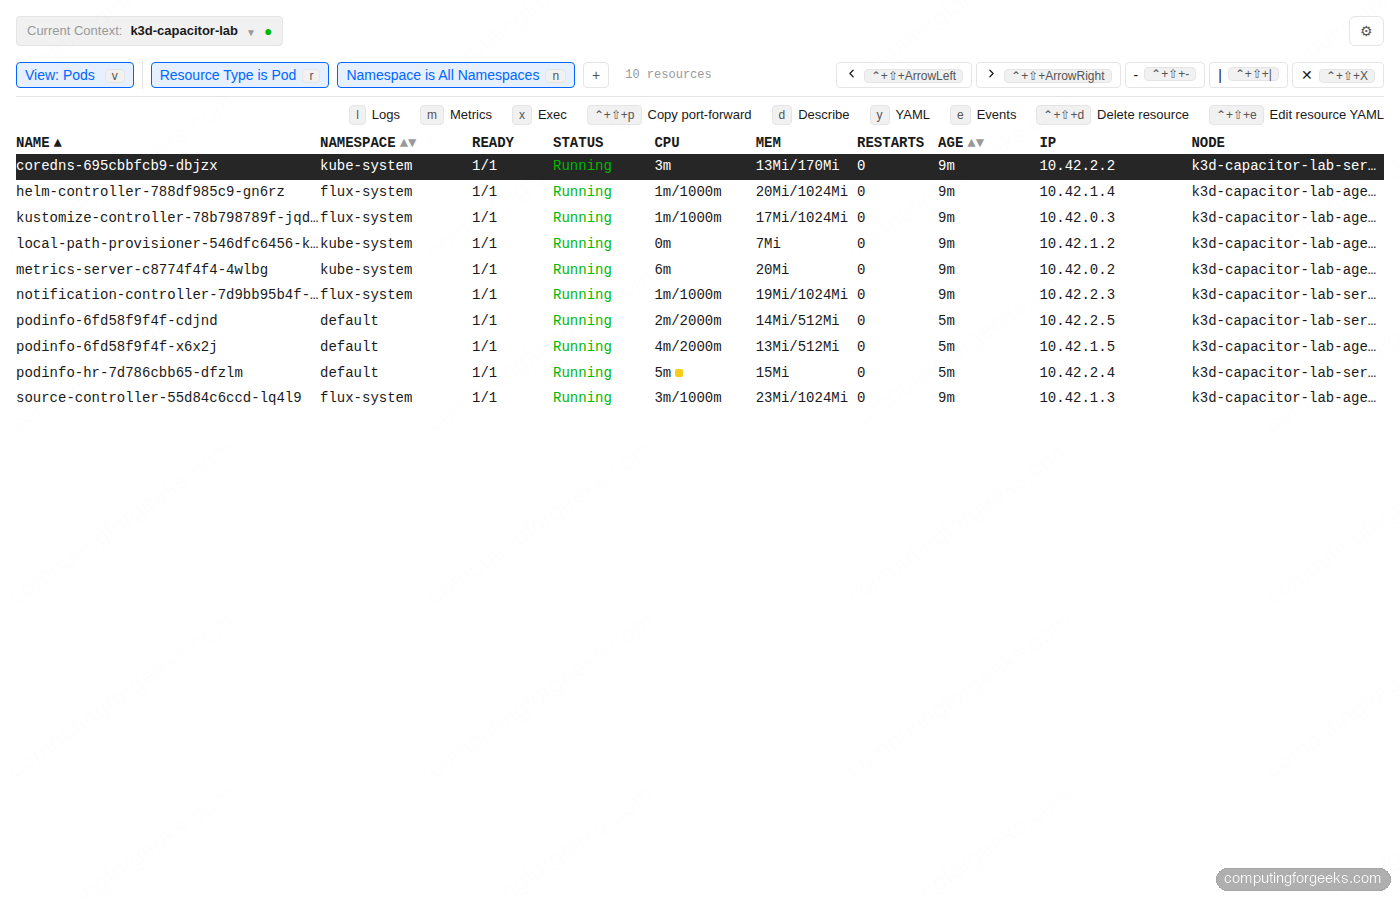Open the Current Context k3d-capacitor-lab dropdown
Image resolution: width=1400 pixels, height=900 pixels.
149,31
